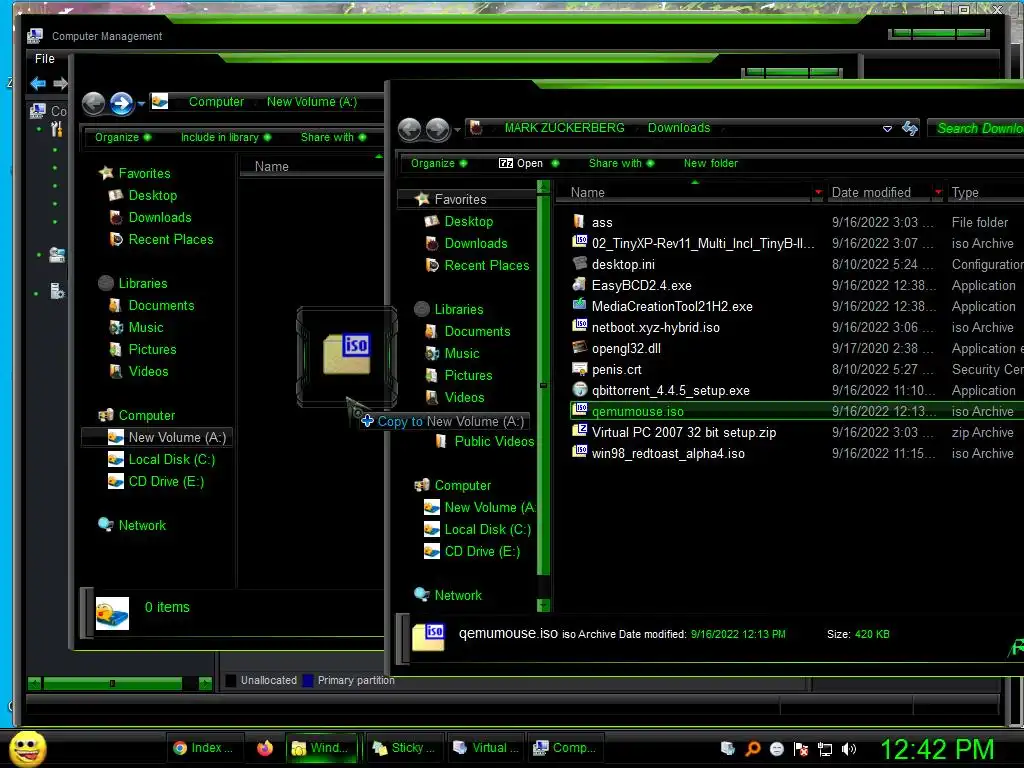Open Name column filter dropdown arrow
This screenshot has width=1024, height=768.
pyautogui.click(x=818, y=193)
